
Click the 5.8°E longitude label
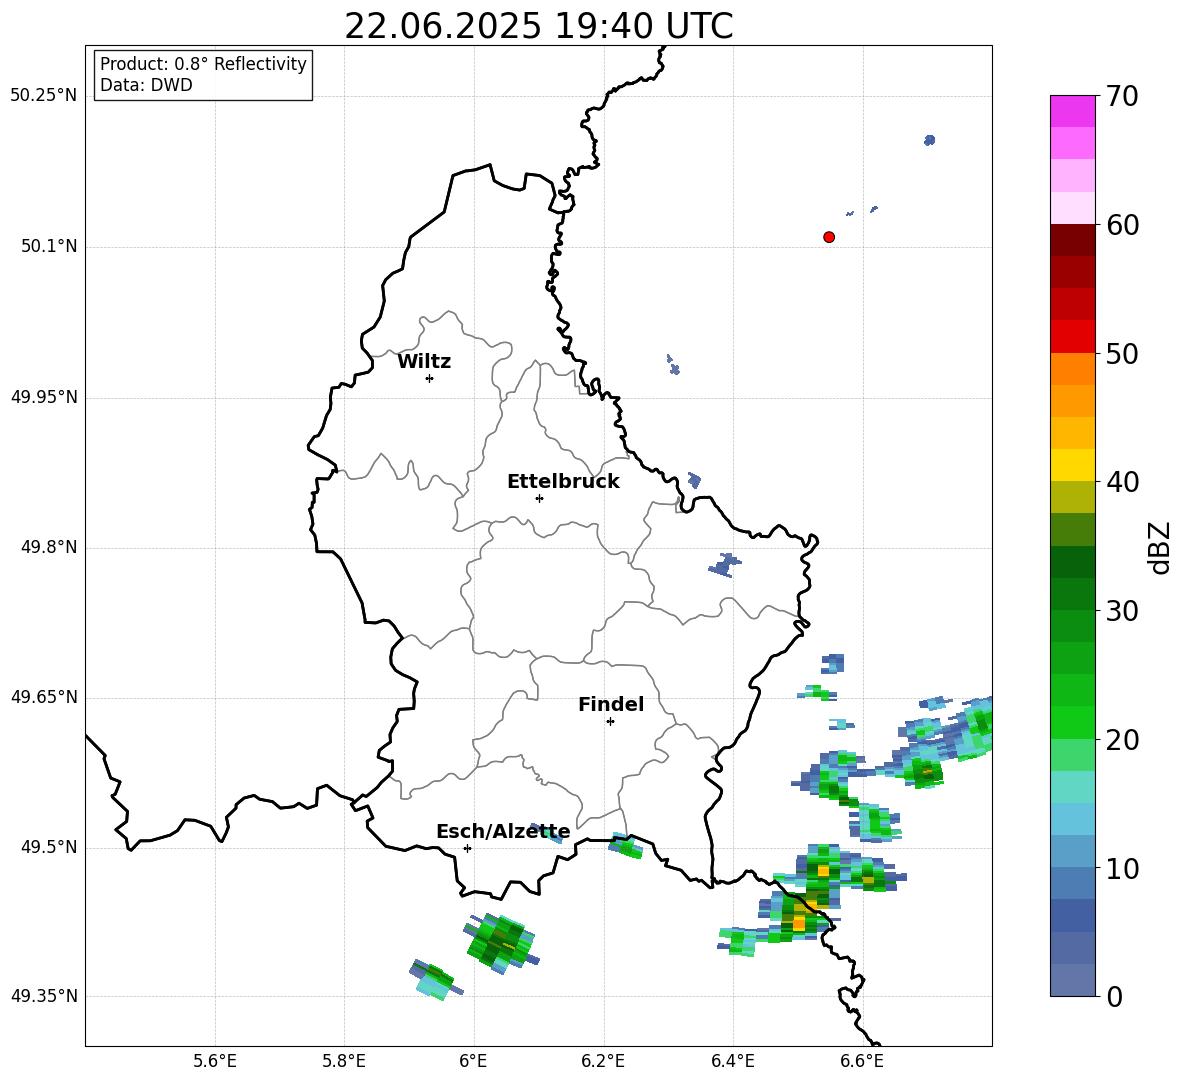point(344,1061)
